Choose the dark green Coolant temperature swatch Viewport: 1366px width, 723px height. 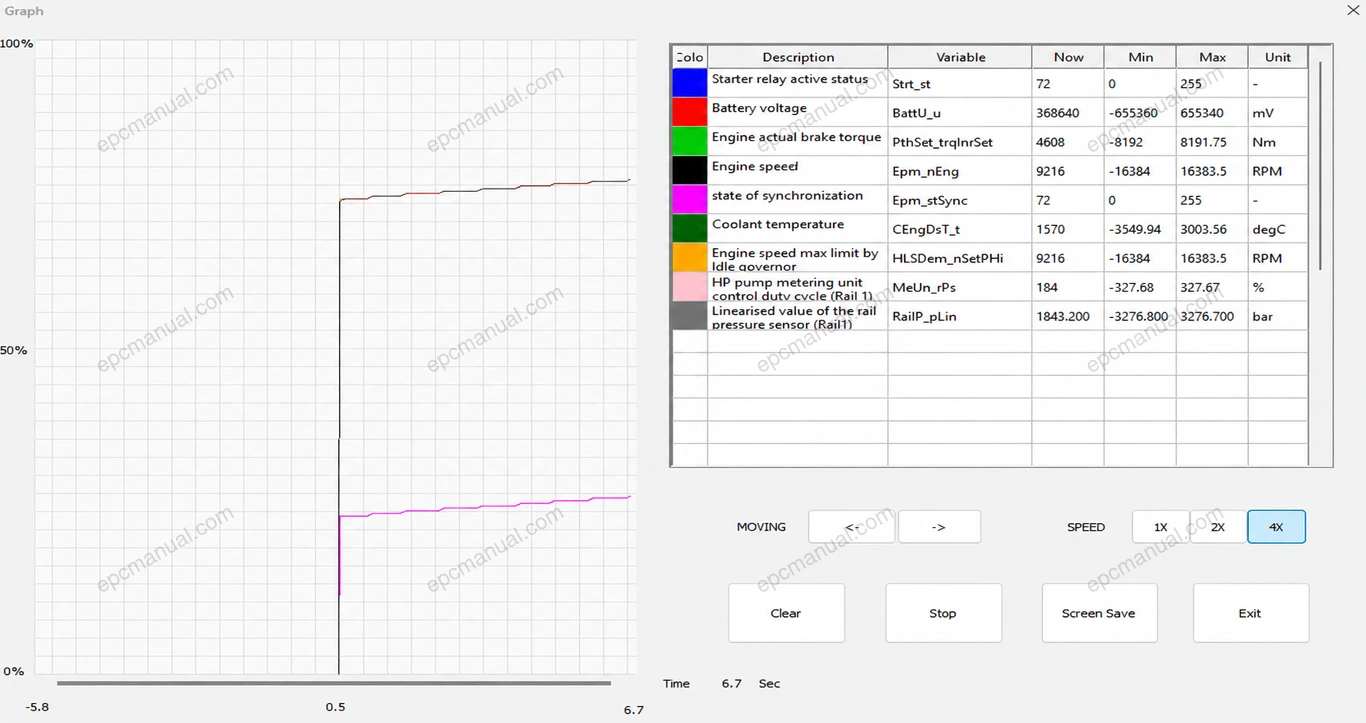click(690, 228)
